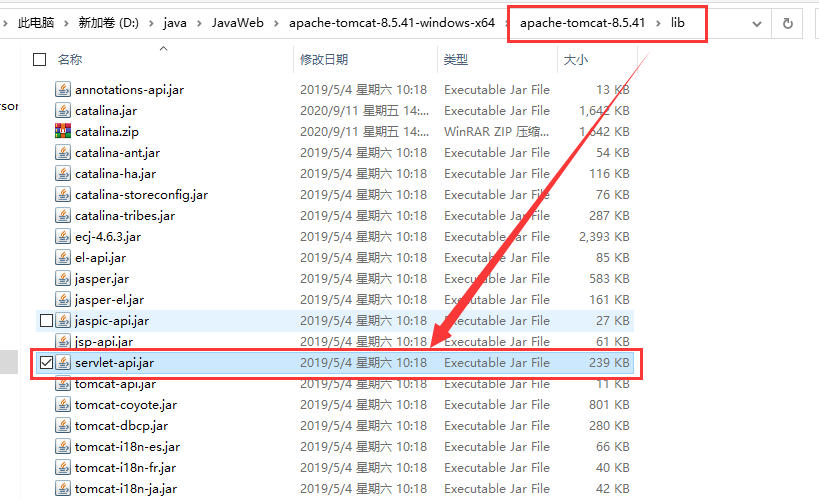The width and height of the screenshot is (819, 501).
Task: Select the file name tomcat-dbcp.jar
Action: click(122, 426)
